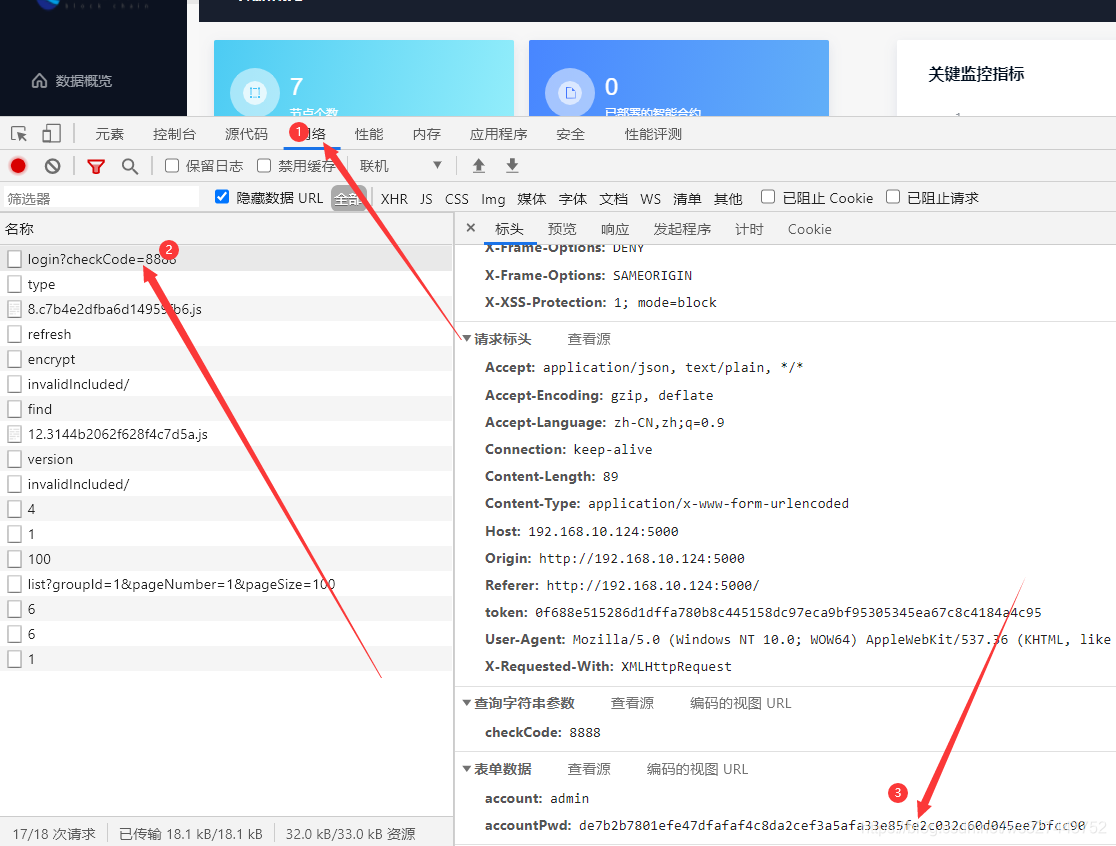Collapse the 请求标头 section

(x=467, y=339)
